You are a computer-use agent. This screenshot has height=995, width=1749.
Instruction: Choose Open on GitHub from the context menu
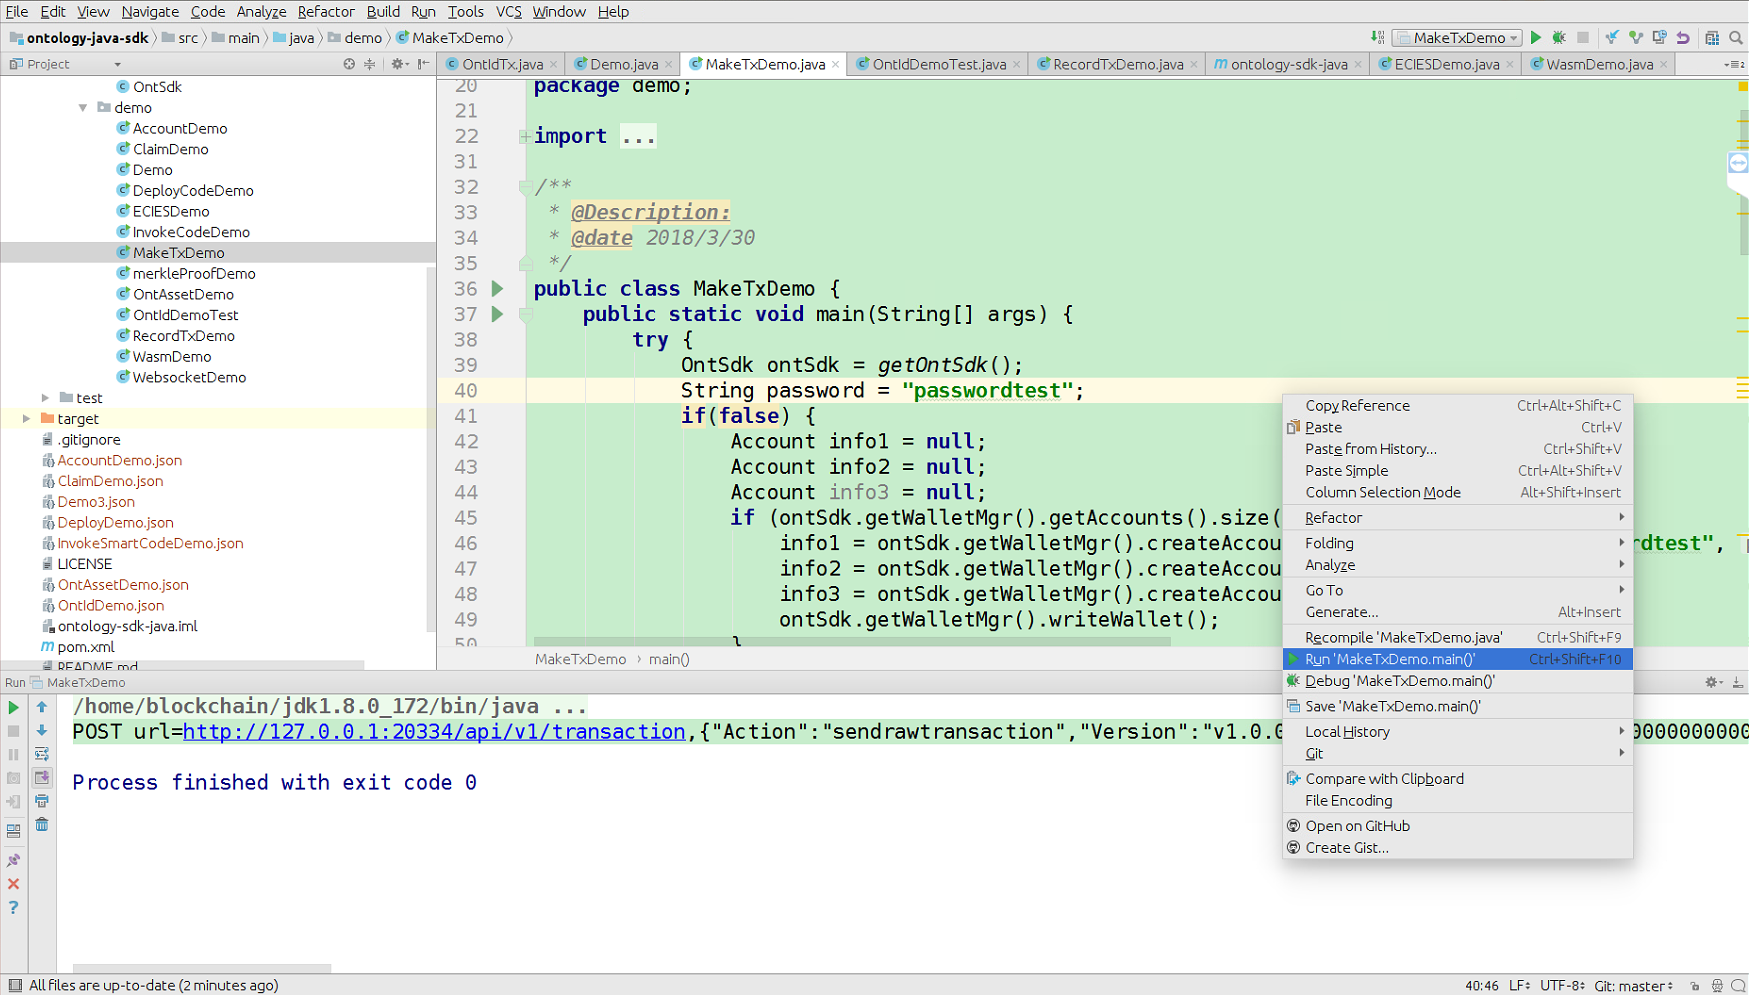click(x=1457, y=826)
